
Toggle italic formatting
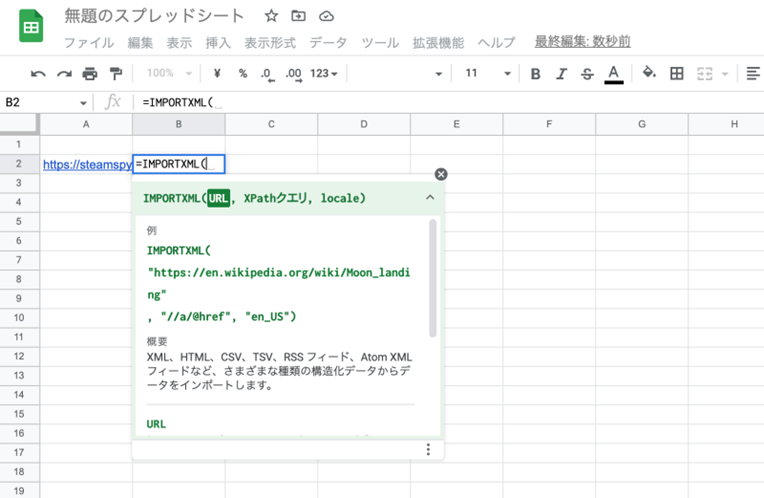click(x=561, y=74)
